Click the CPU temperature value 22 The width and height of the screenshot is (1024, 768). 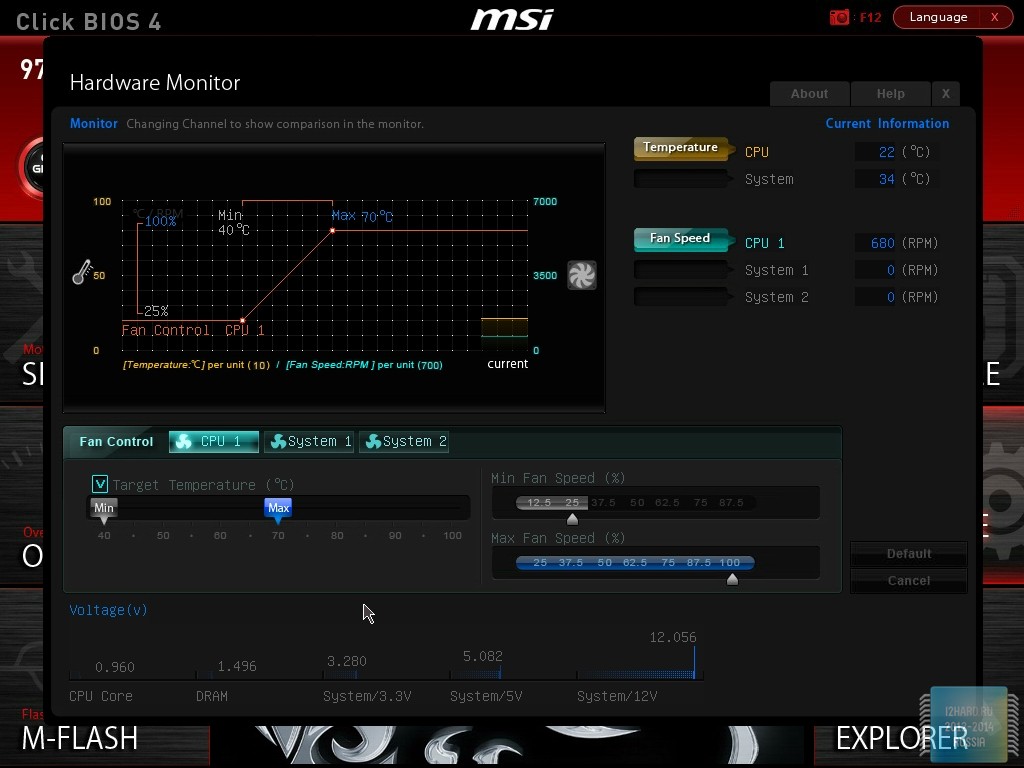click(x=886, y=152)
